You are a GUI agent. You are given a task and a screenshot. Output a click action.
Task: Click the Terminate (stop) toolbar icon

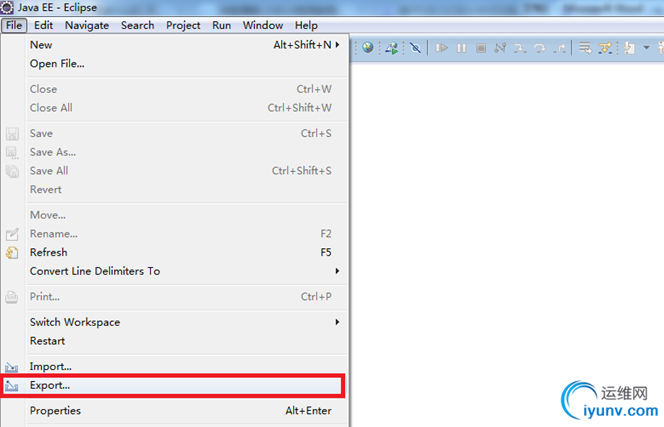(x=481, y=48)
